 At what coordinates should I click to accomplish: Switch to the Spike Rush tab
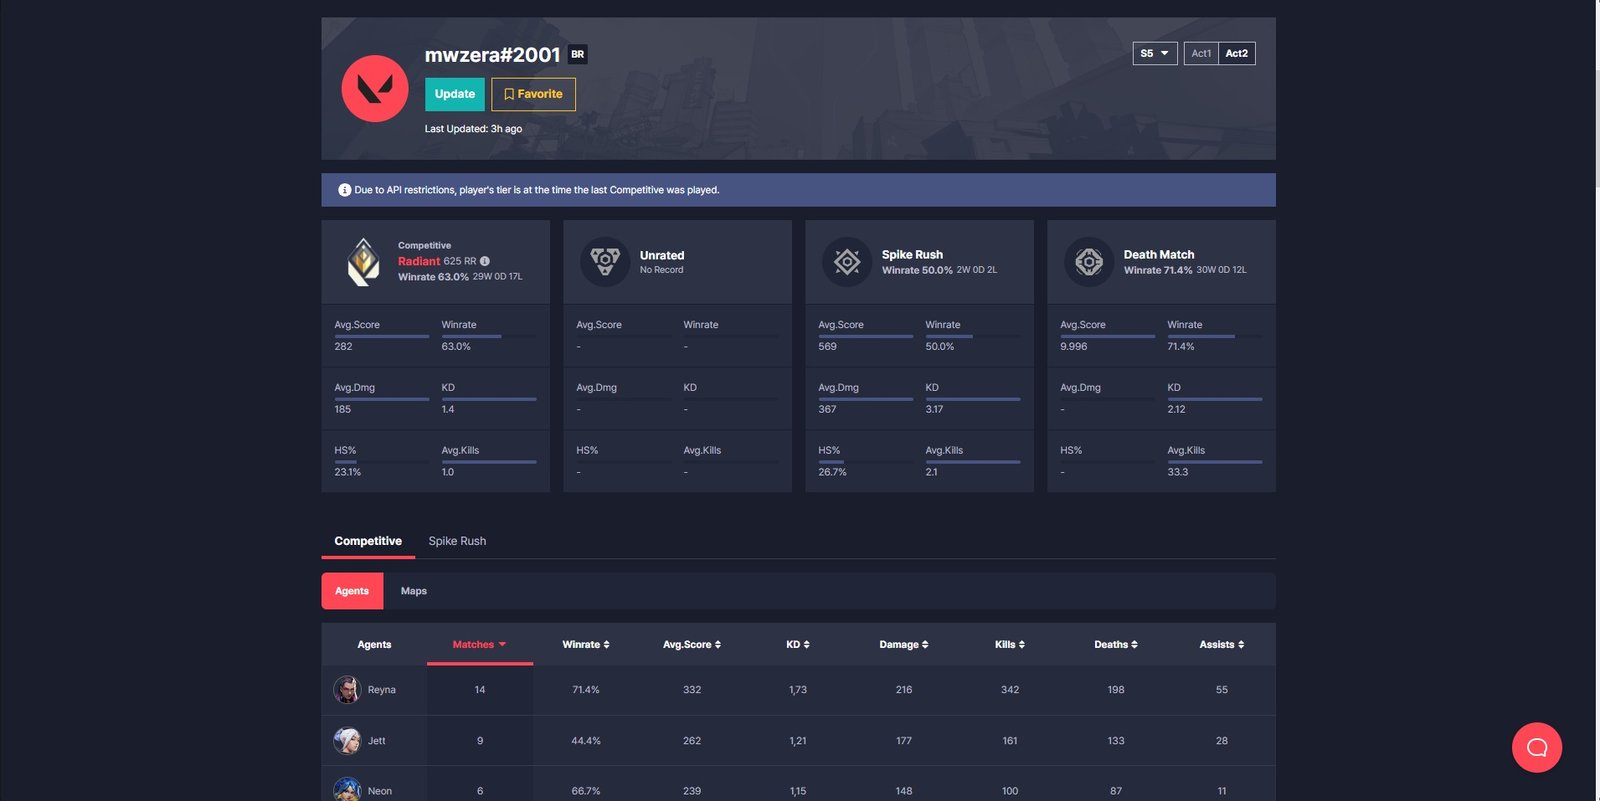click(x=457, y=541)
